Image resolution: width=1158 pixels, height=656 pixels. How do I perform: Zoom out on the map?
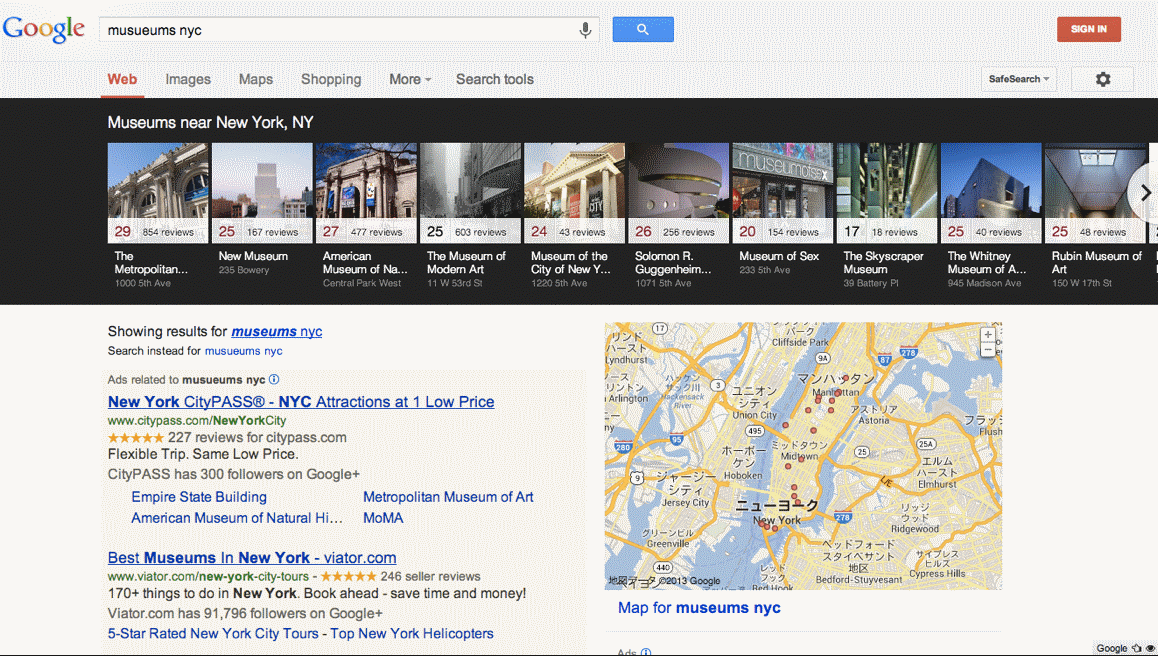click(988, 350)
